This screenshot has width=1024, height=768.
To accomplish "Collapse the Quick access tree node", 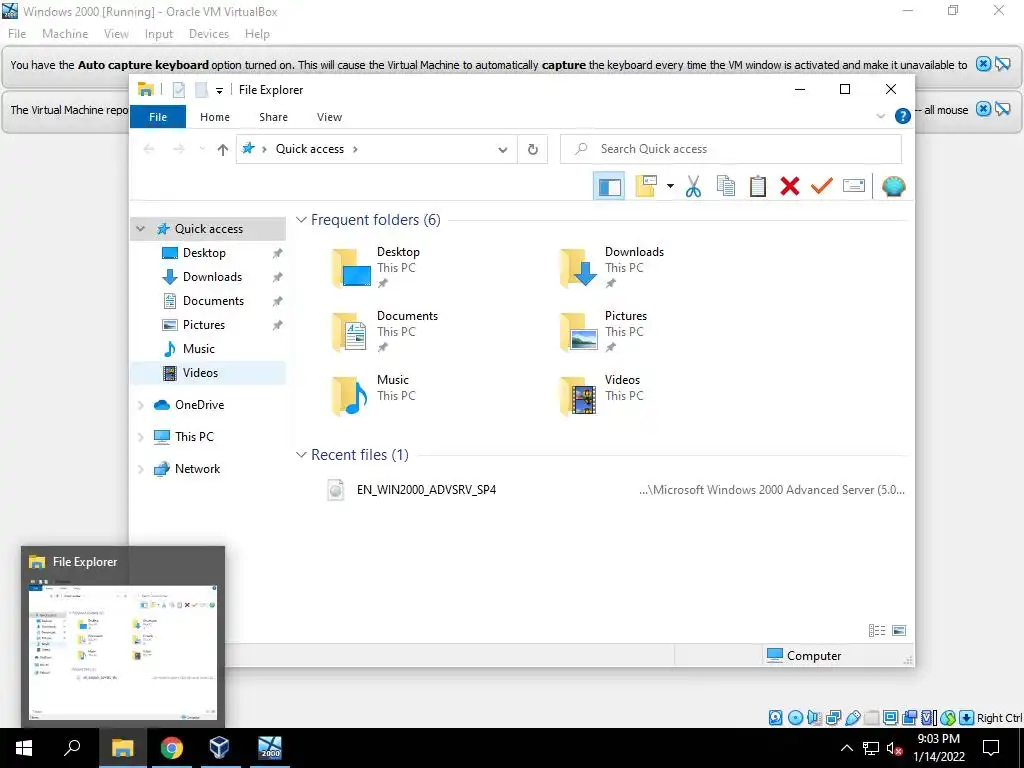I will [140, 229].
